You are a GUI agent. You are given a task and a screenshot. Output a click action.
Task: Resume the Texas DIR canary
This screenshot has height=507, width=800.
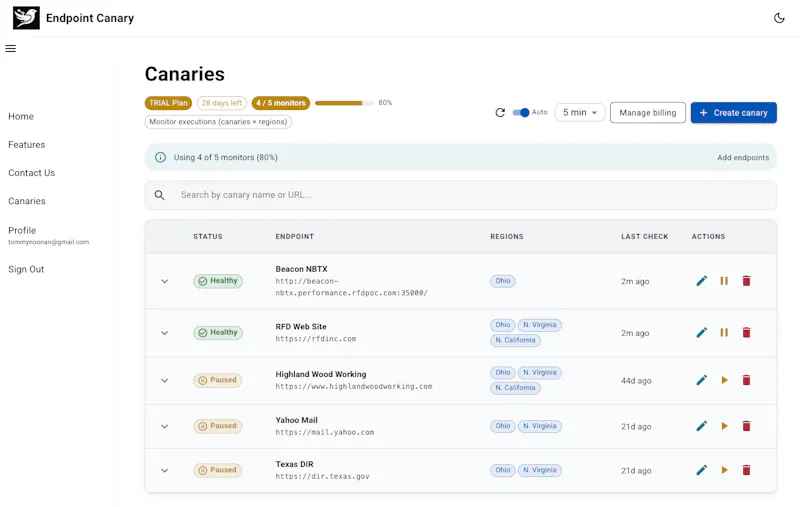[724, 470]
